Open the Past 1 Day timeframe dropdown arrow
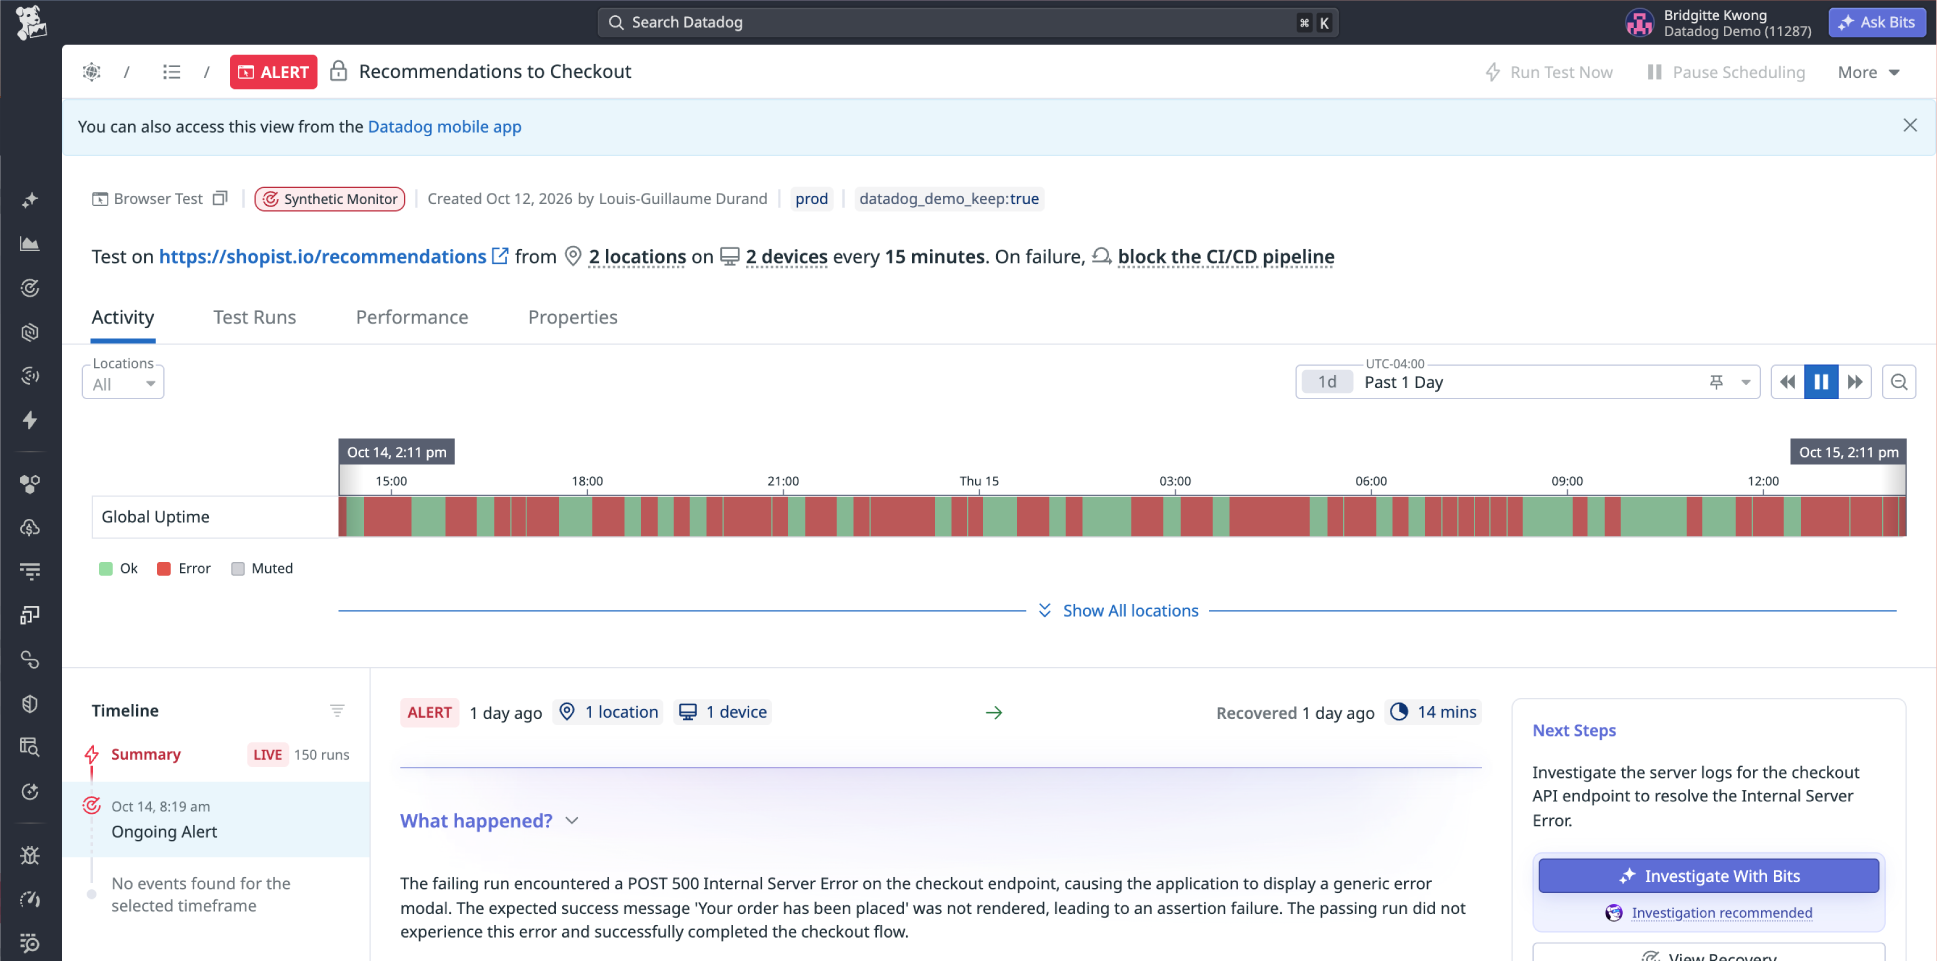 pos(1746,382)
